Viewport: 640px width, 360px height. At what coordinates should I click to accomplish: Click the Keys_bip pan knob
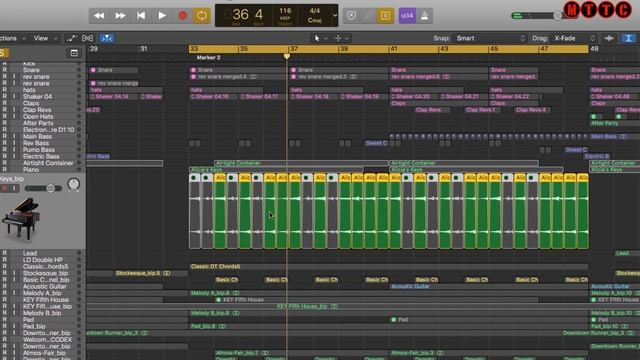[x=73, y=184]
